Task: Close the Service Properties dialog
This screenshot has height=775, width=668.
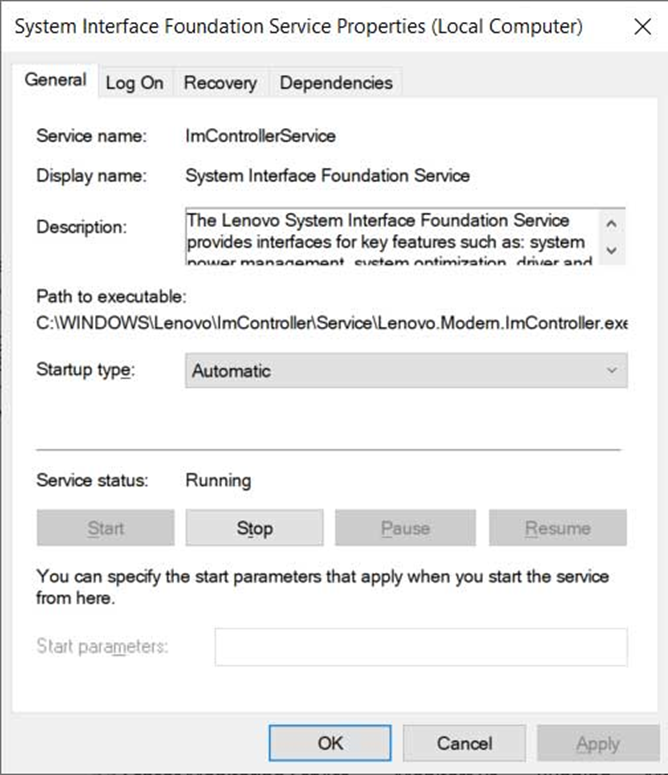Action: [x=643, y=27]
